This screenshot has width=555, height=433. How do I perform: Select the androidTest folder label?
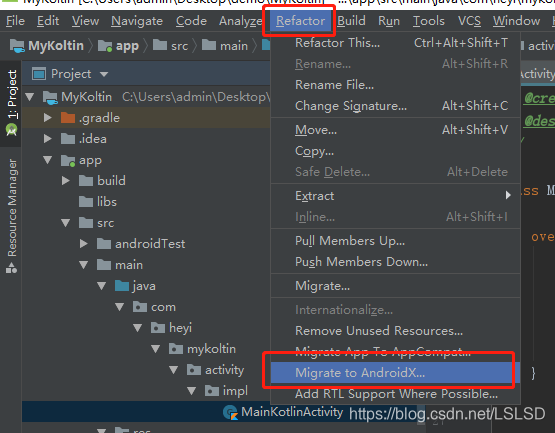(150, 244)
